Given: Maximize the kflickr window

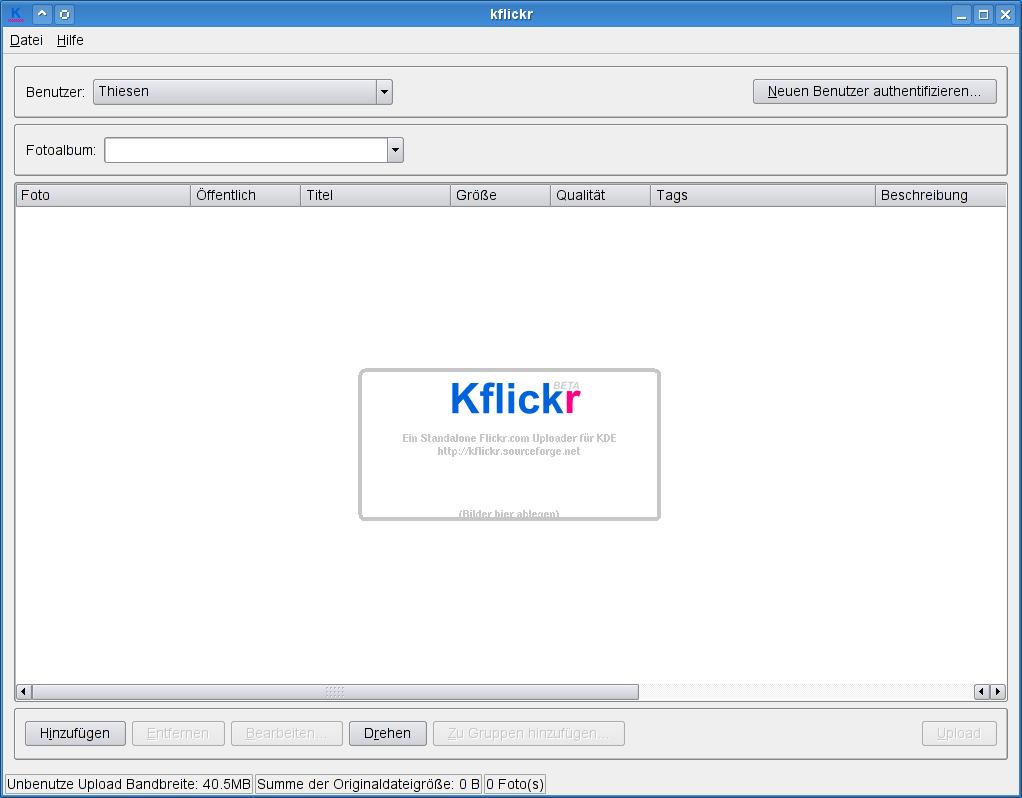Looking at the screenshot, I should pos(984,14).
